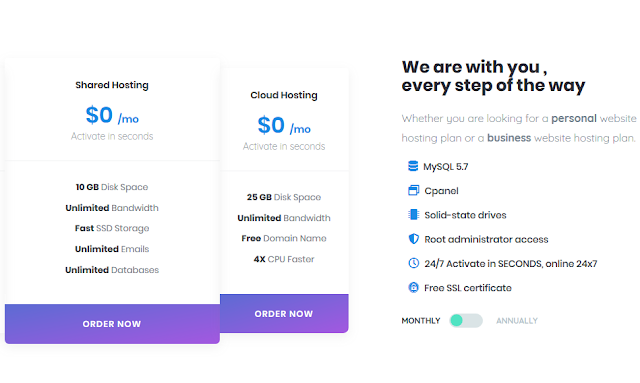The height and width of the screenshot is (383, 640).
Task: Toggle the Monthly/Annually billing switch
Action: [x=466, y=321]
